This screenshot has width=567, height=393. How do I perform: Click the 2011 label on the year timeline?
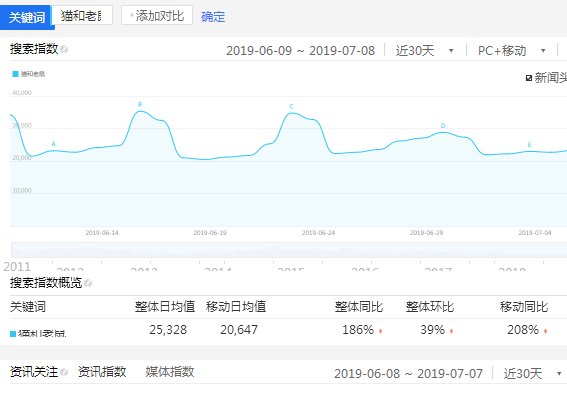17,266
